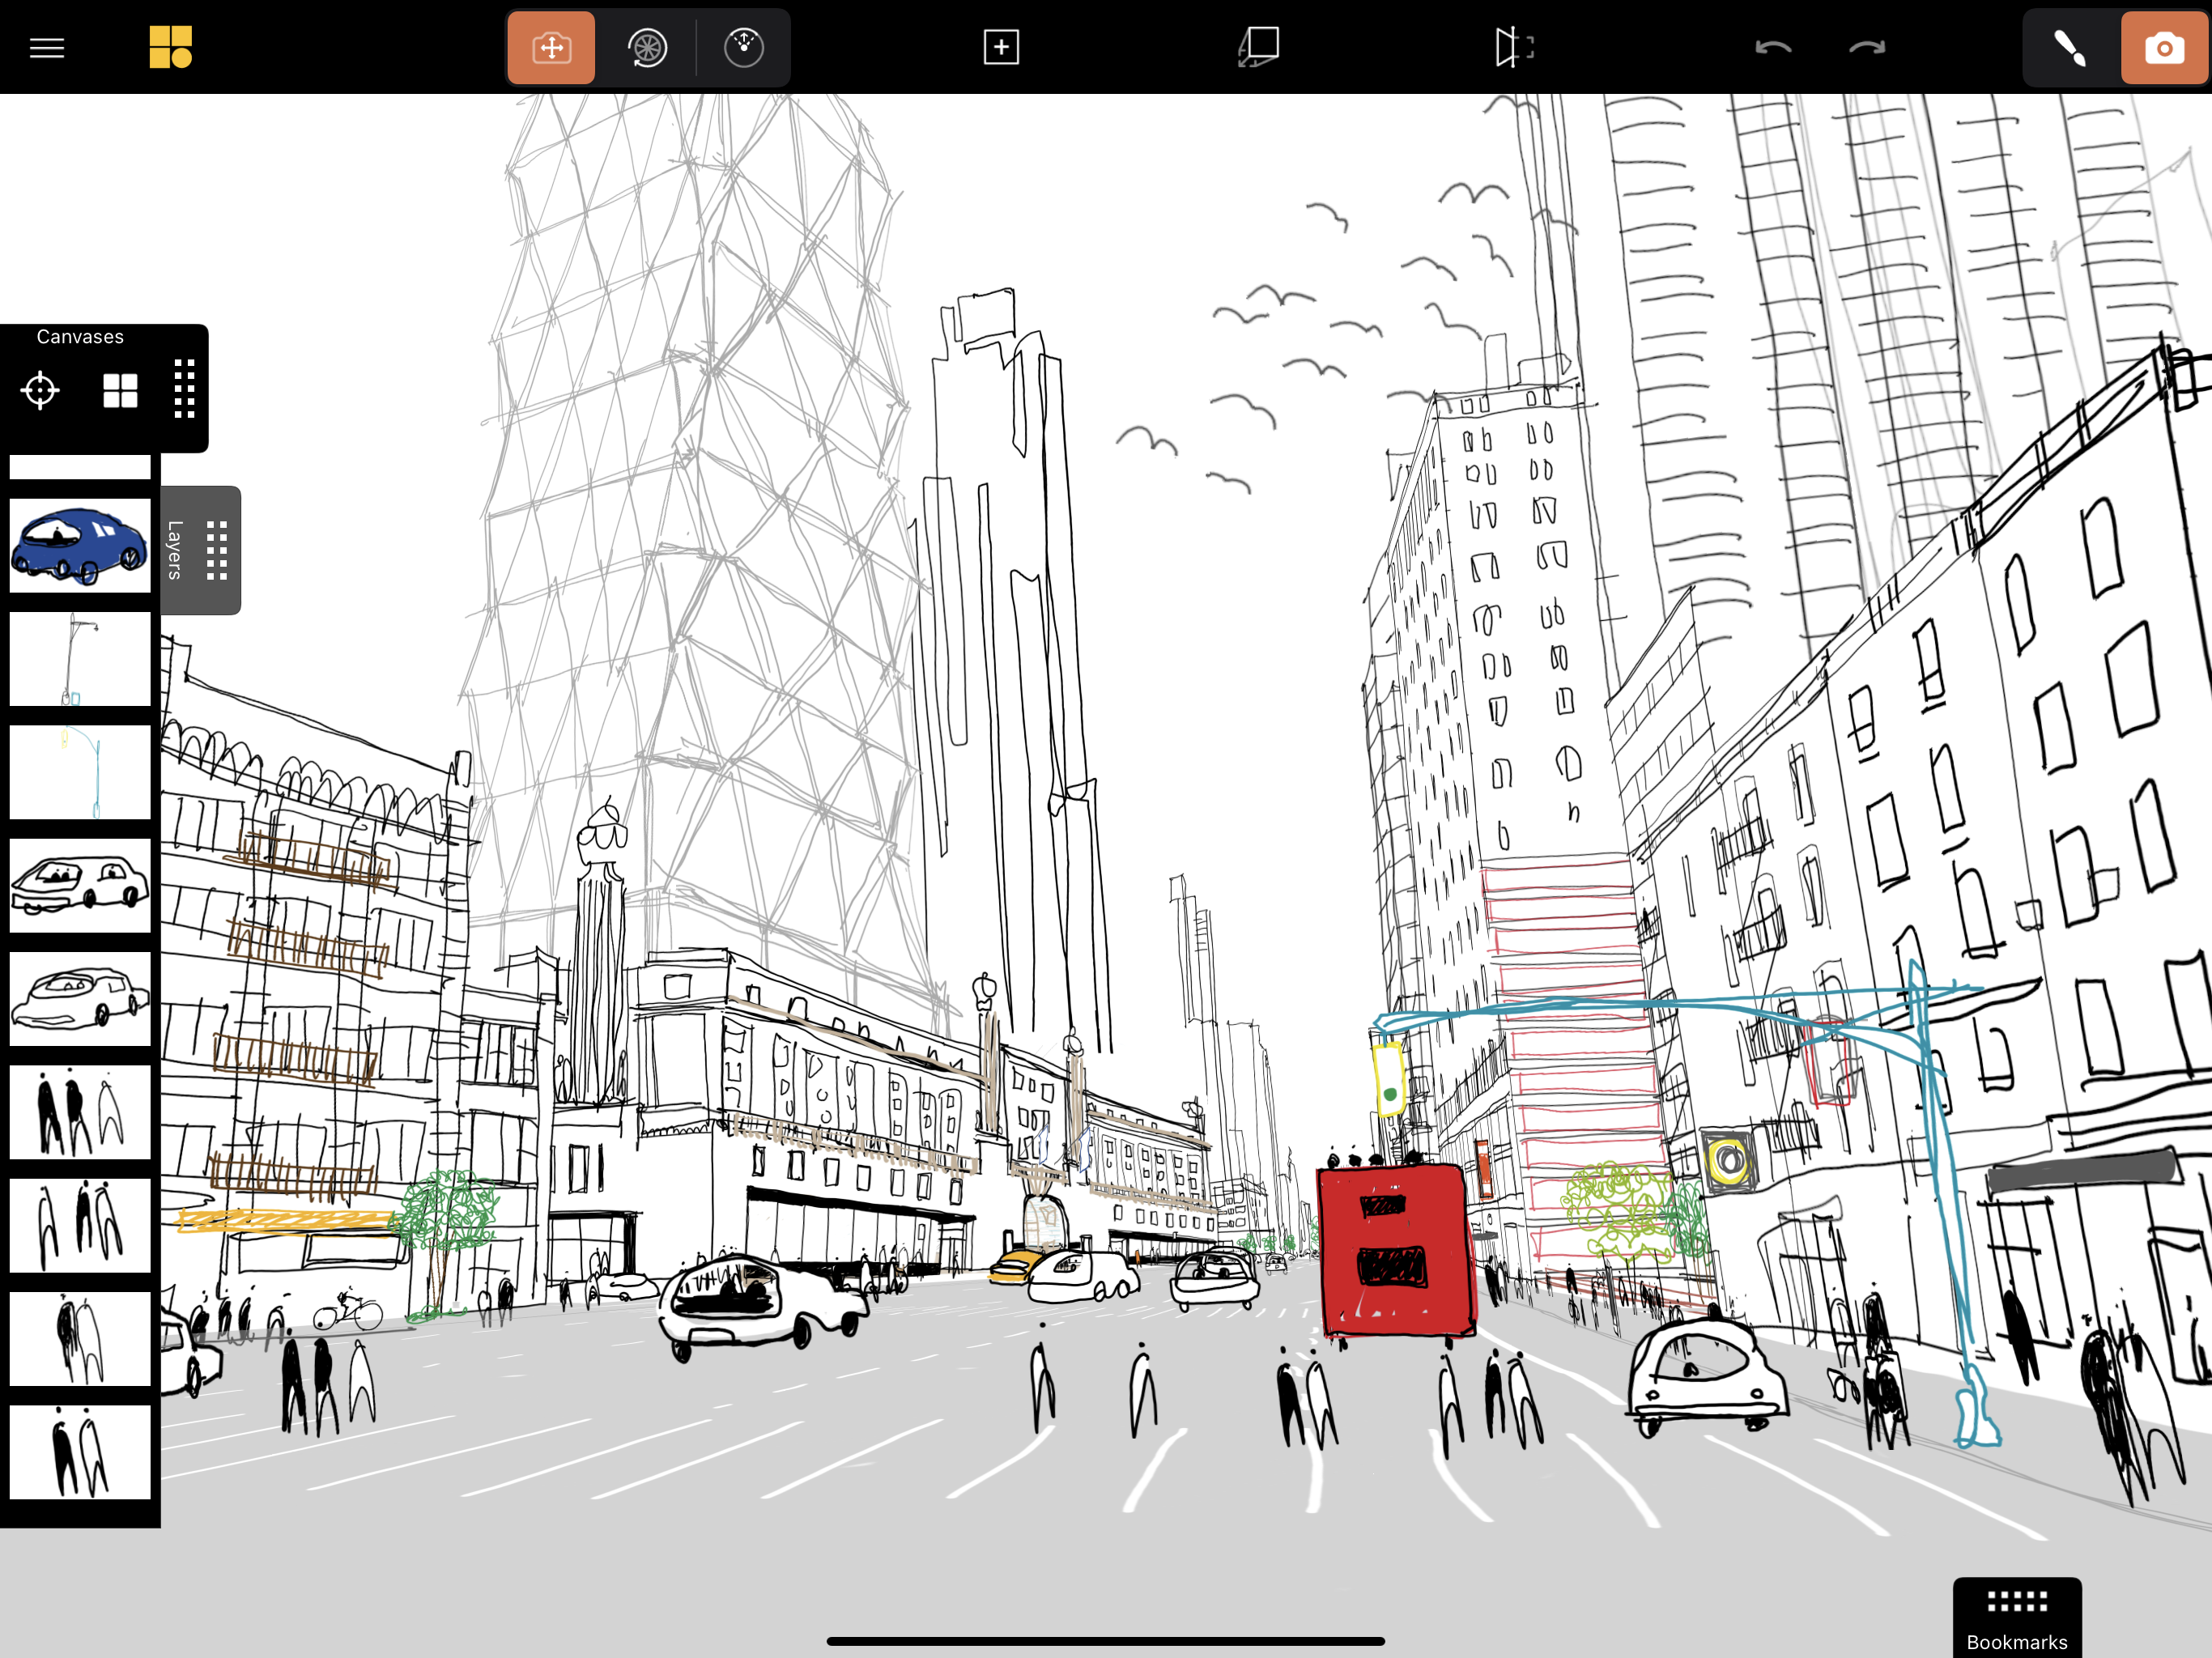Click the canvas transform tool icon
Screen dimensions: 2212x1658
[1259, 47]
